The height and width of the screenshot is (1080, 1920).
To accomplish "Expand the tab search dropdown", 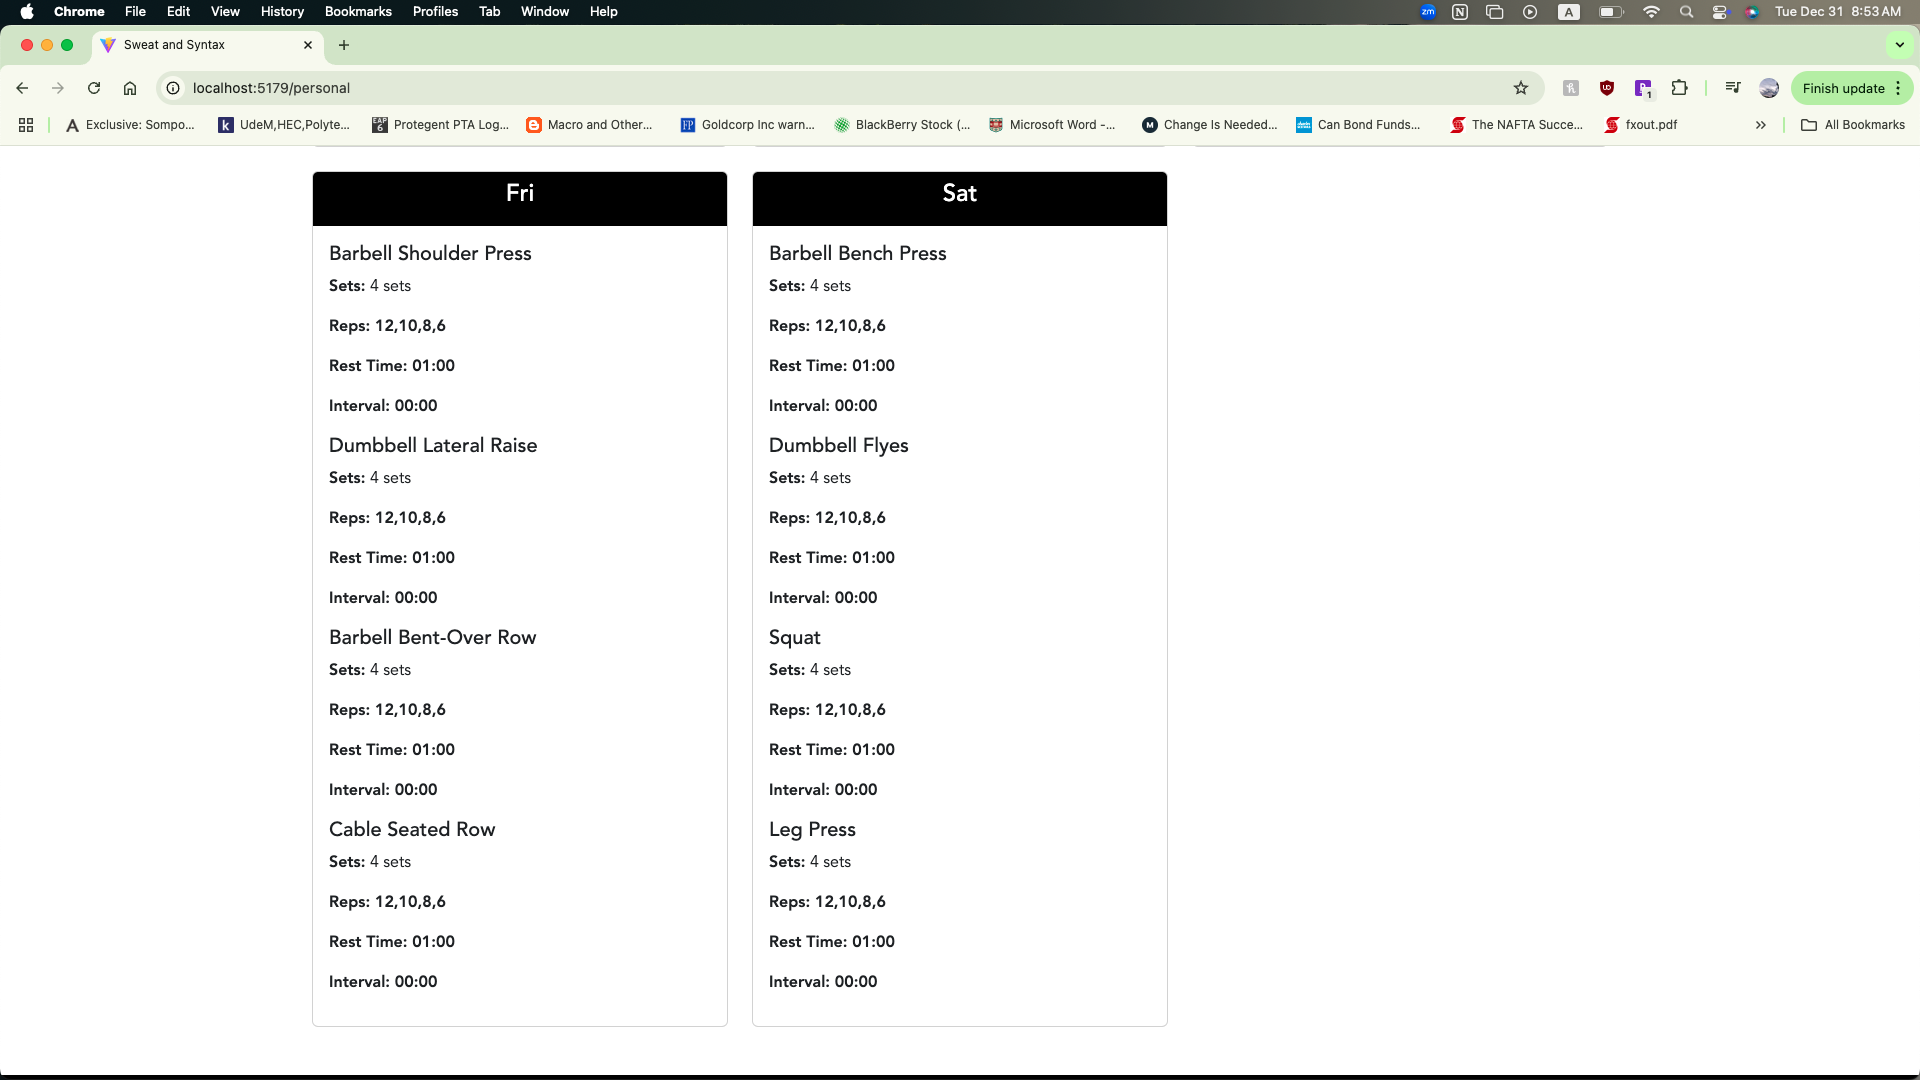I will [x=1899, y=45].
